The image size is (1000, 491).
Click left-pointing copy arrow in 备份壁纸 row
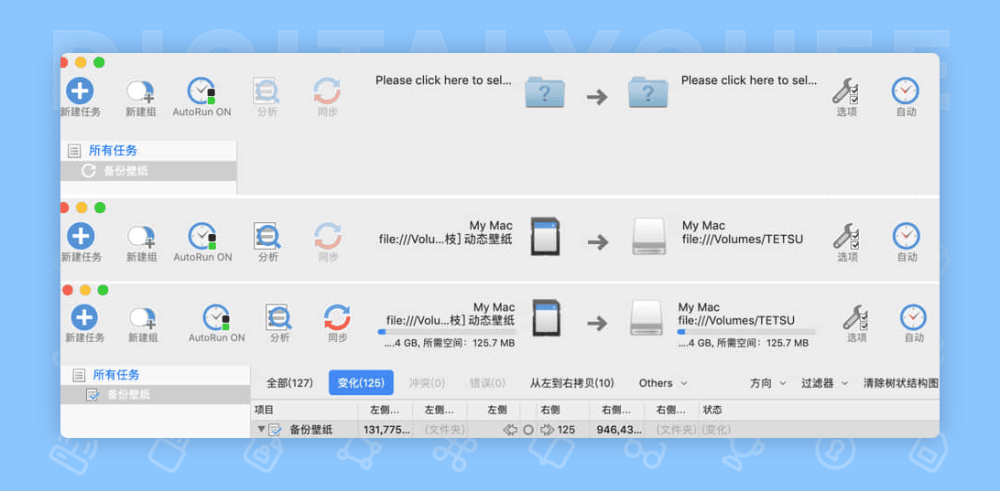coord(510,430)
